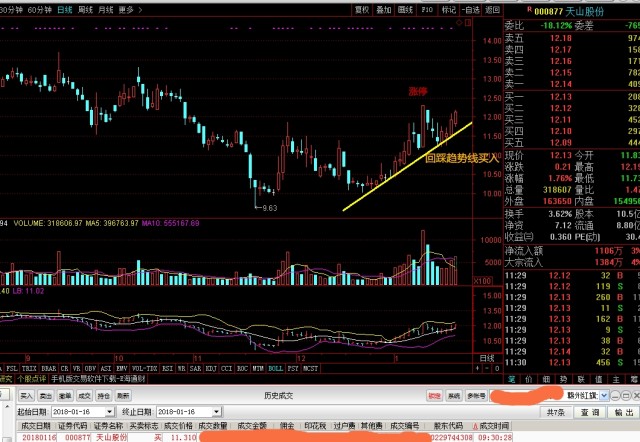Click the 刷新 refresh toolbar button

(x=123, y=395)
